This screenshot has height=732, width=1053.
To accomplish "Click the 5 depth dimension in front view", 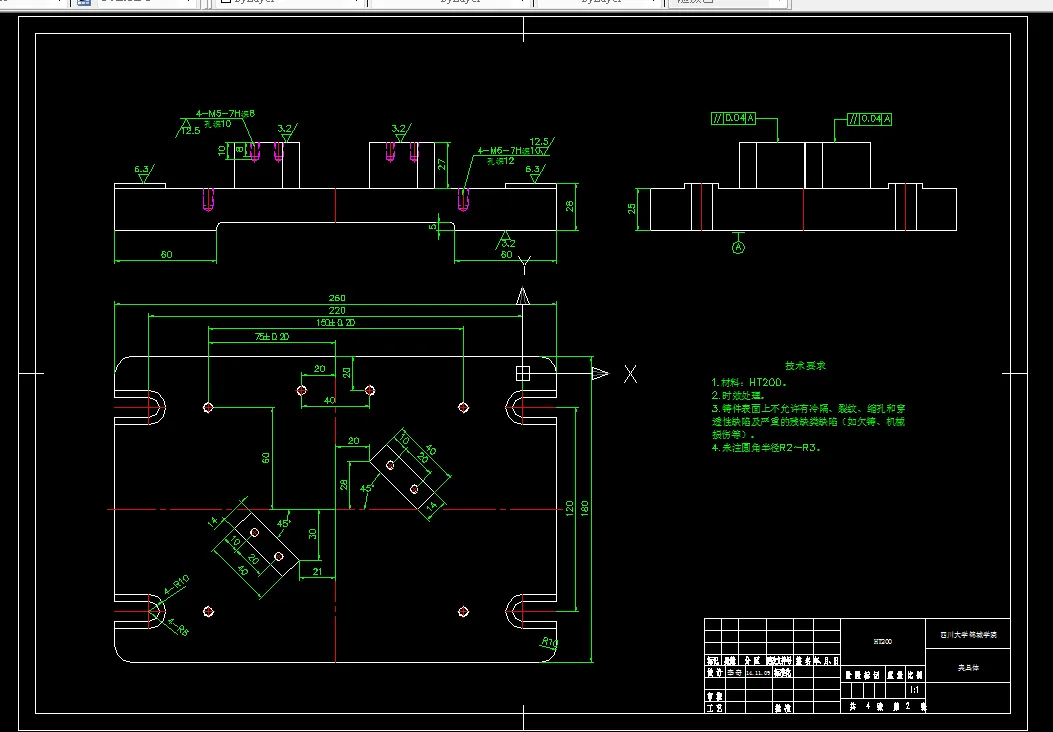I will coord(432,226).
